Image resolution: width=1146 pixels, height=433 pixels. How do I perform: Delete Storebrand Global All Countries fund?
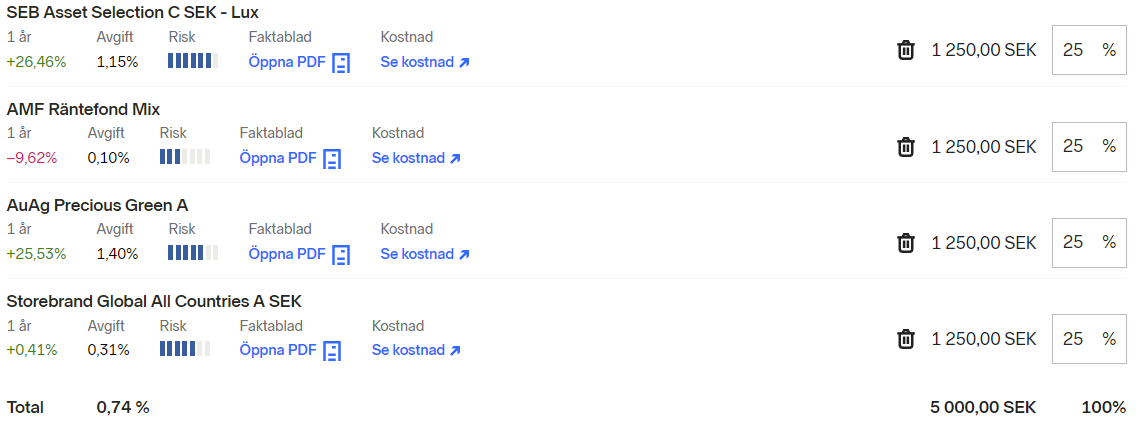point(906,339)
